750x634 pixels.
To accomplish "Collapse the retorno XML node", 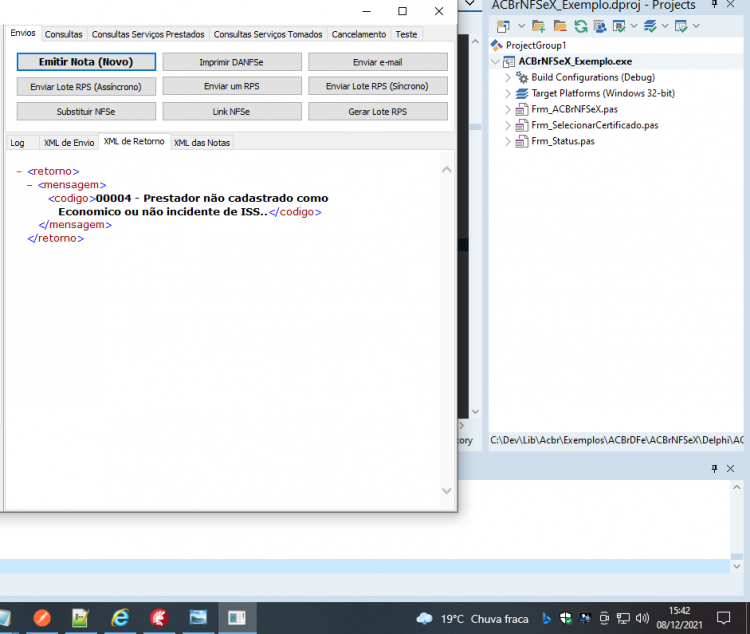I will point(19,171).
